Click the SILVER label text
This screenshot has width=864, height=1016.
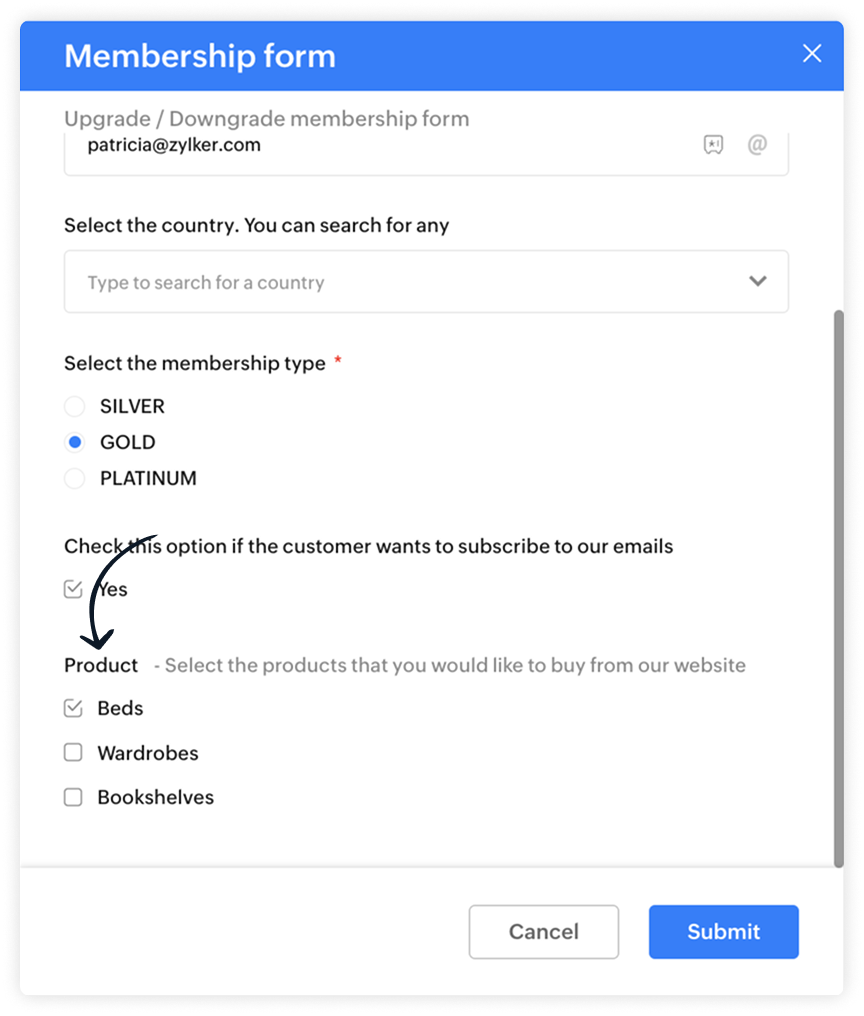[132, 406]
